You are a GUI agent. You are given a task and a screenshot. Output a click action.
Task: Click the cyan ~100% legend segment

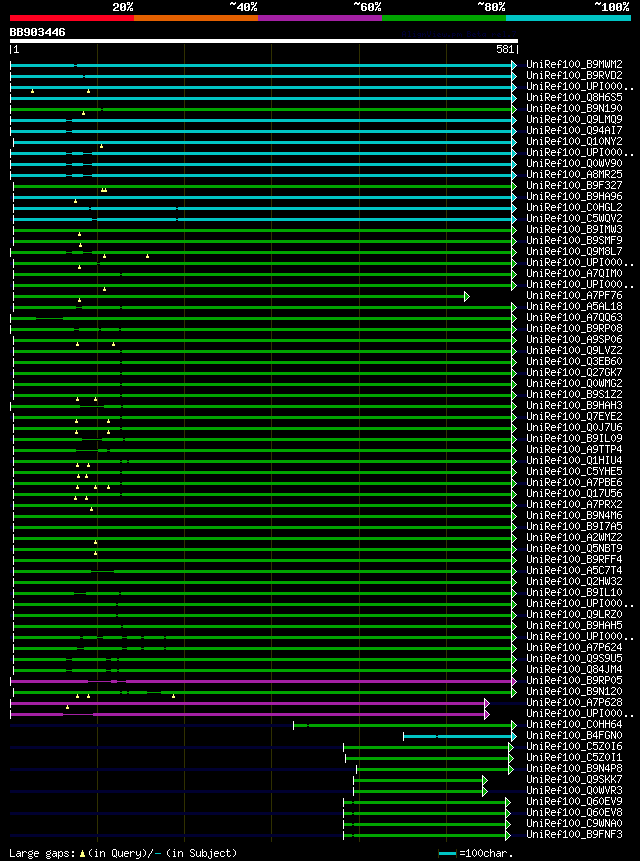coord(569,18)
